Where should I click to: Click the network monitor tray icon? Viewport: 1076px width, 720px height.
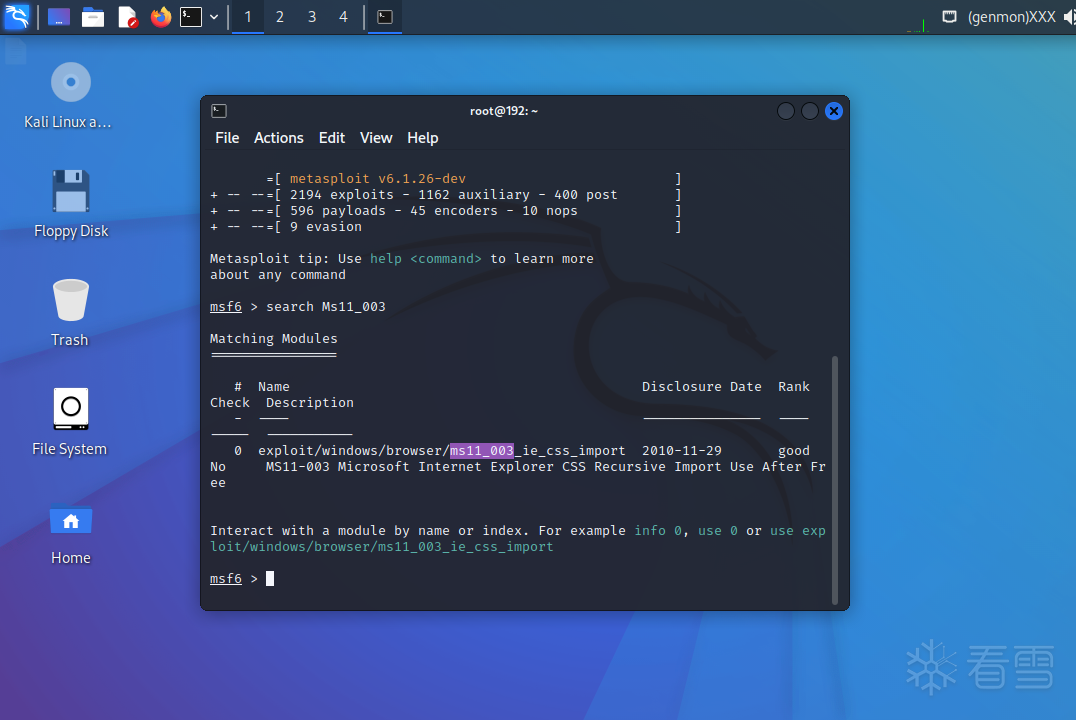pyautogui.click(x=950, y=16)
